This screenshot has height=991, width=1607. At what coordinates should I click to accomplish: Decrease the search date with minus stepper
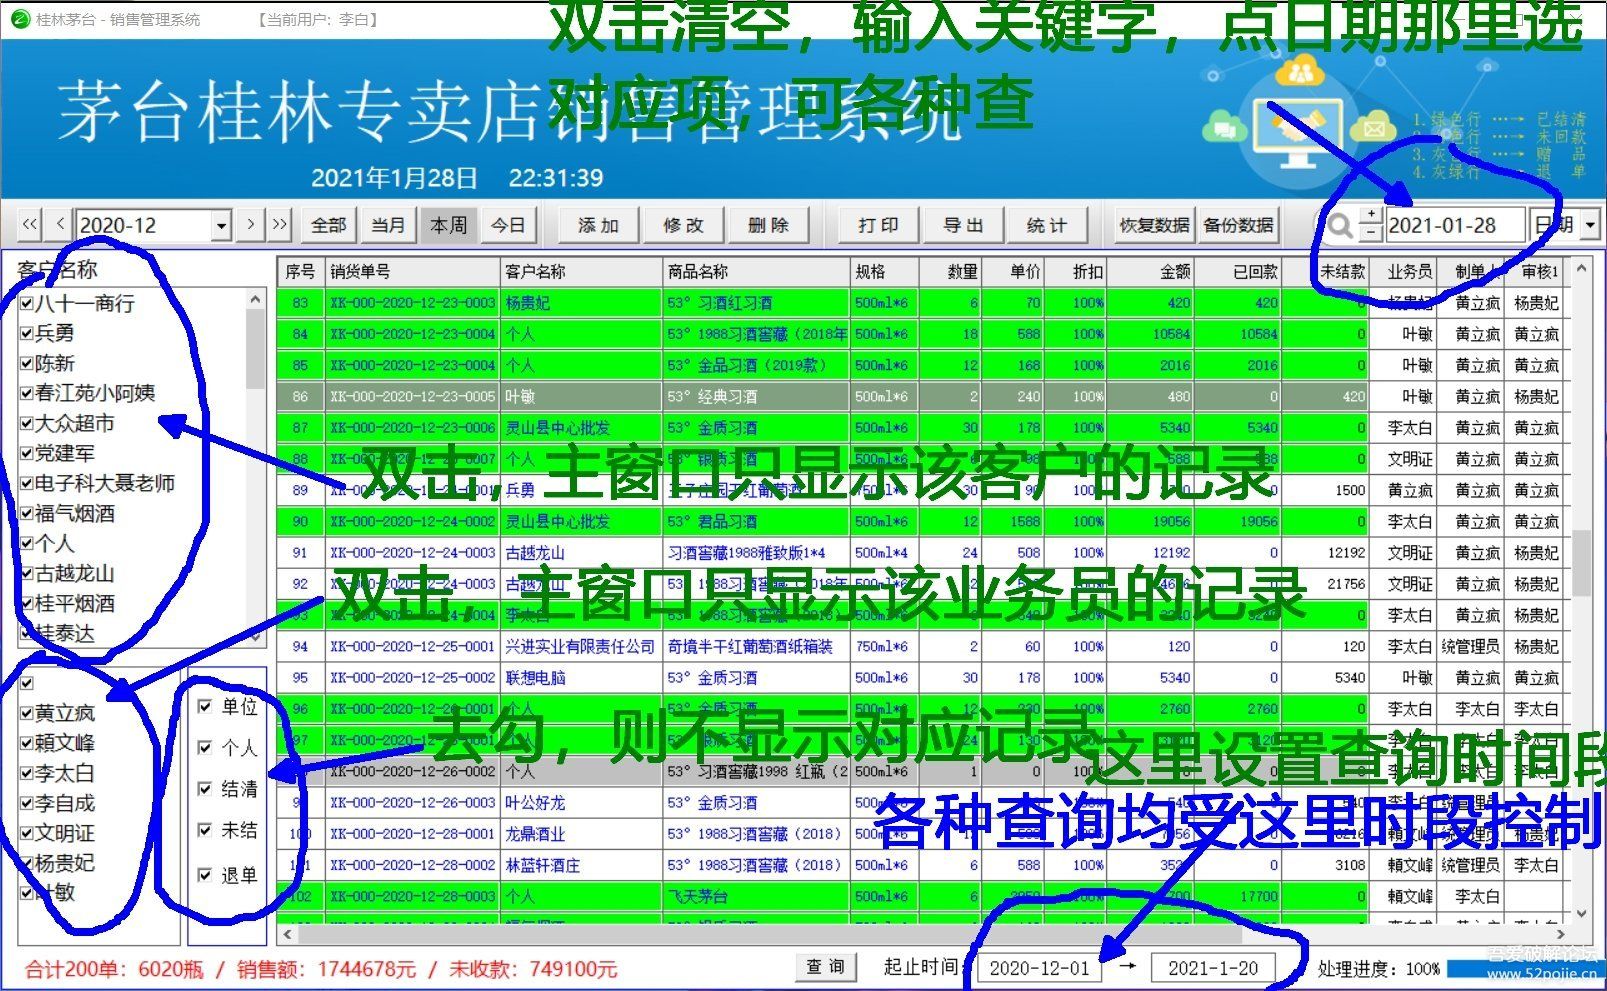pos(1371,233)
